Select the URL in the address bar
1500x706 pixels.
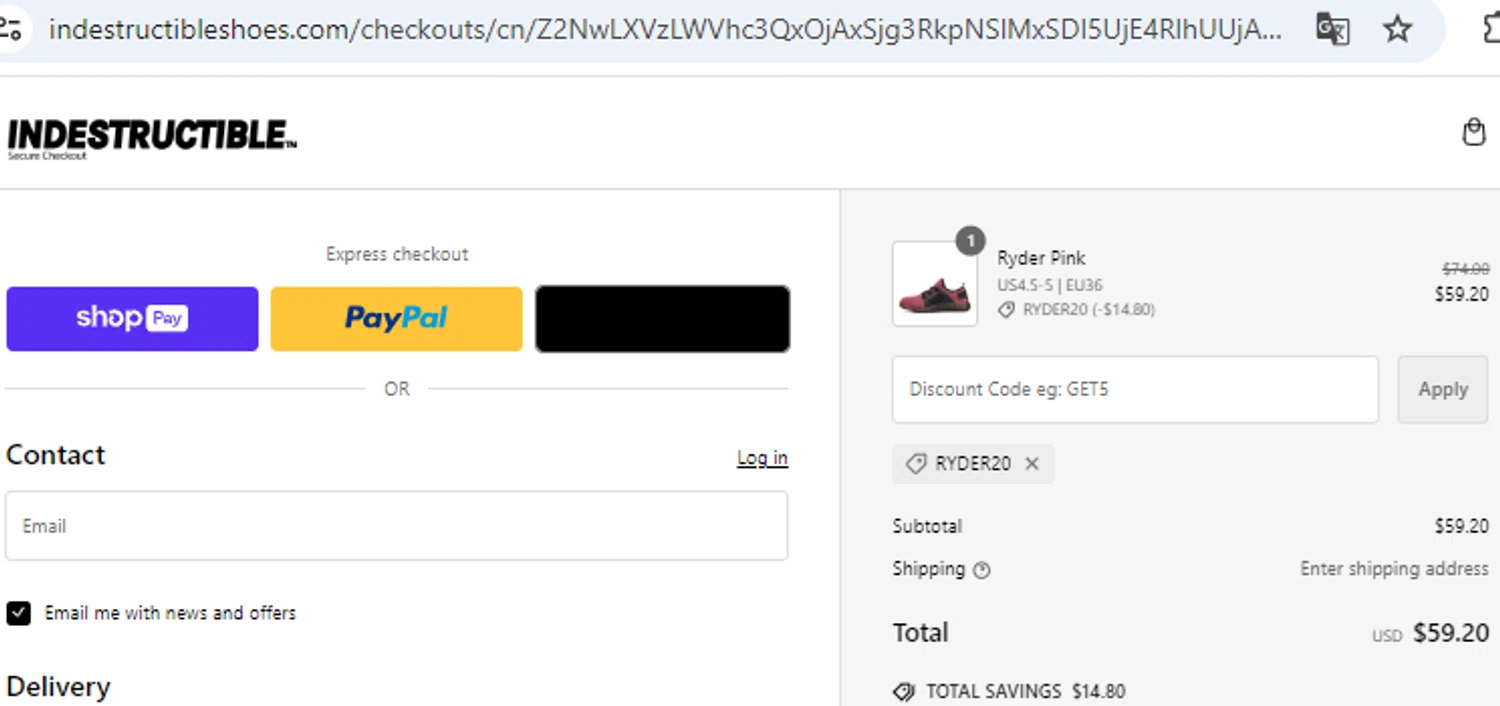(665, 30)
